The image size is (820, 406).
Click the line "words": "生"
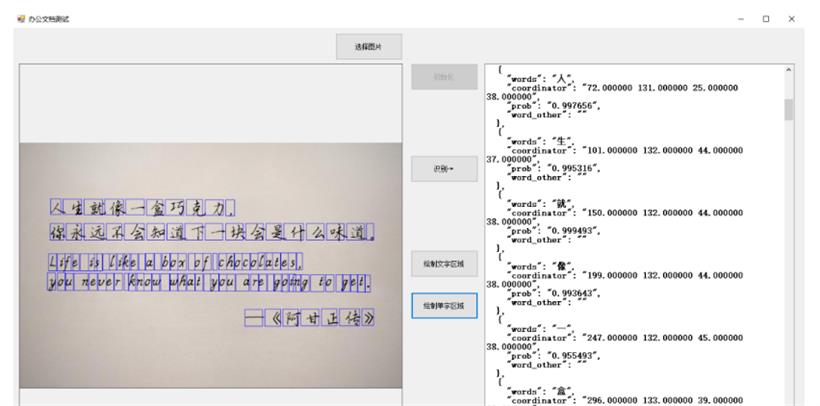pos(541,141)
